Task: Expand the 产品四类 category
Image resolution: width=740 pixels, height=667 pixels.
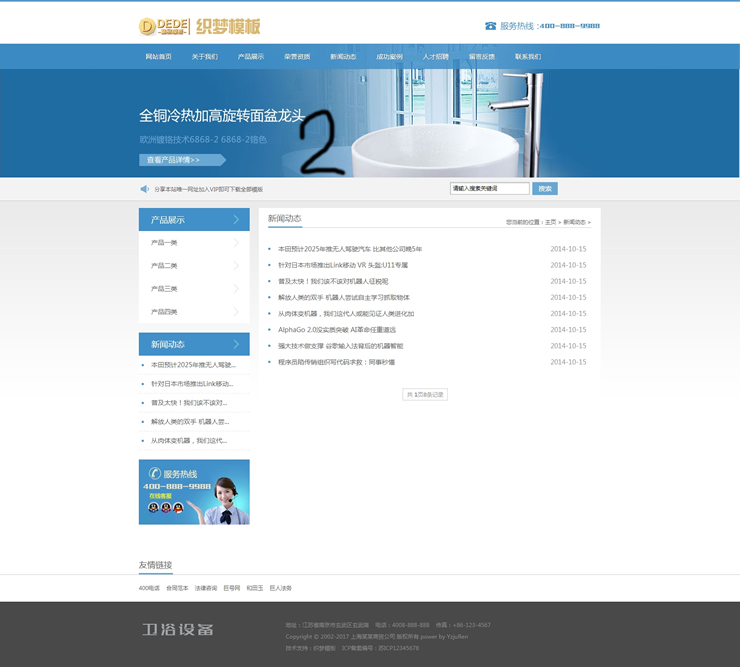Action: 236,312
